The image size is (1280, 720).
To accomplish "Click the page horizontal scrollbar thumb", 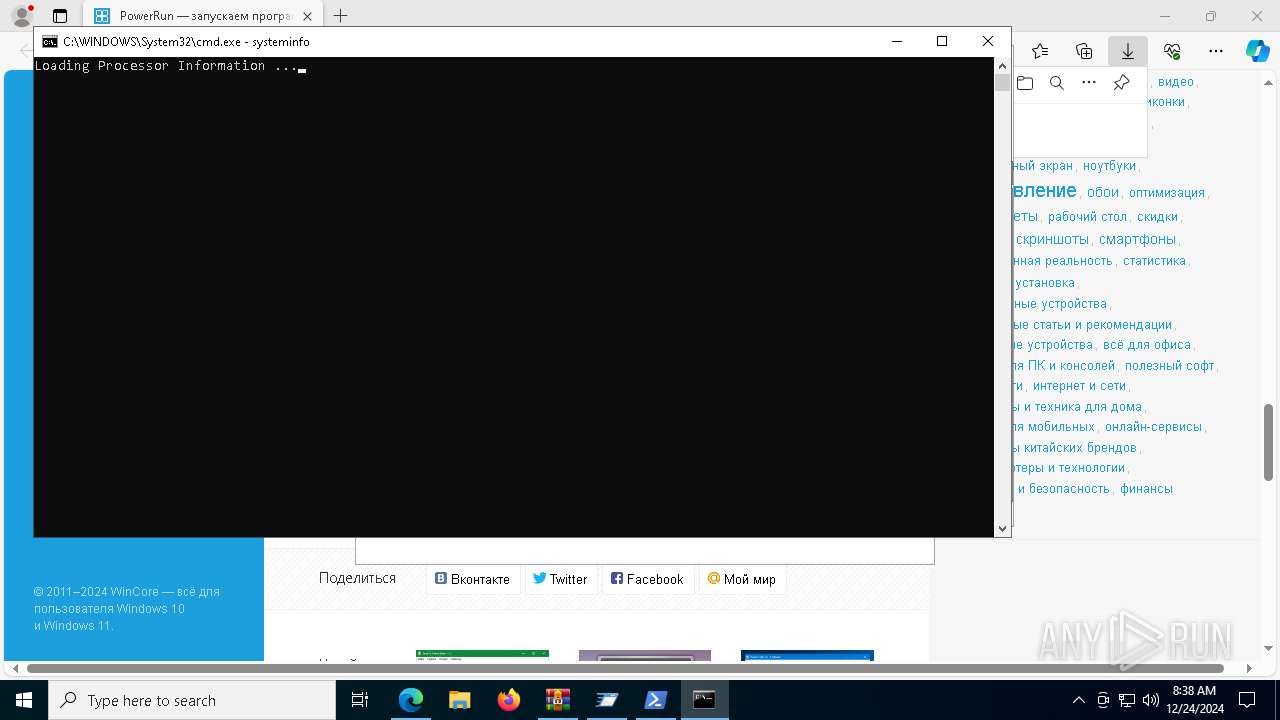I will (x=626, y=668).
